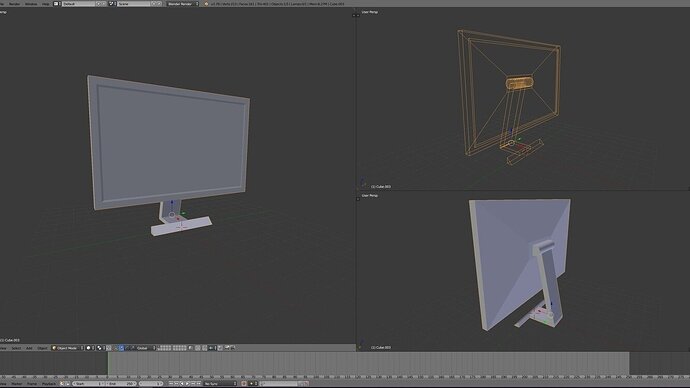Play the animation in reverse
The image size is (690, 388).
click(182, 384)
